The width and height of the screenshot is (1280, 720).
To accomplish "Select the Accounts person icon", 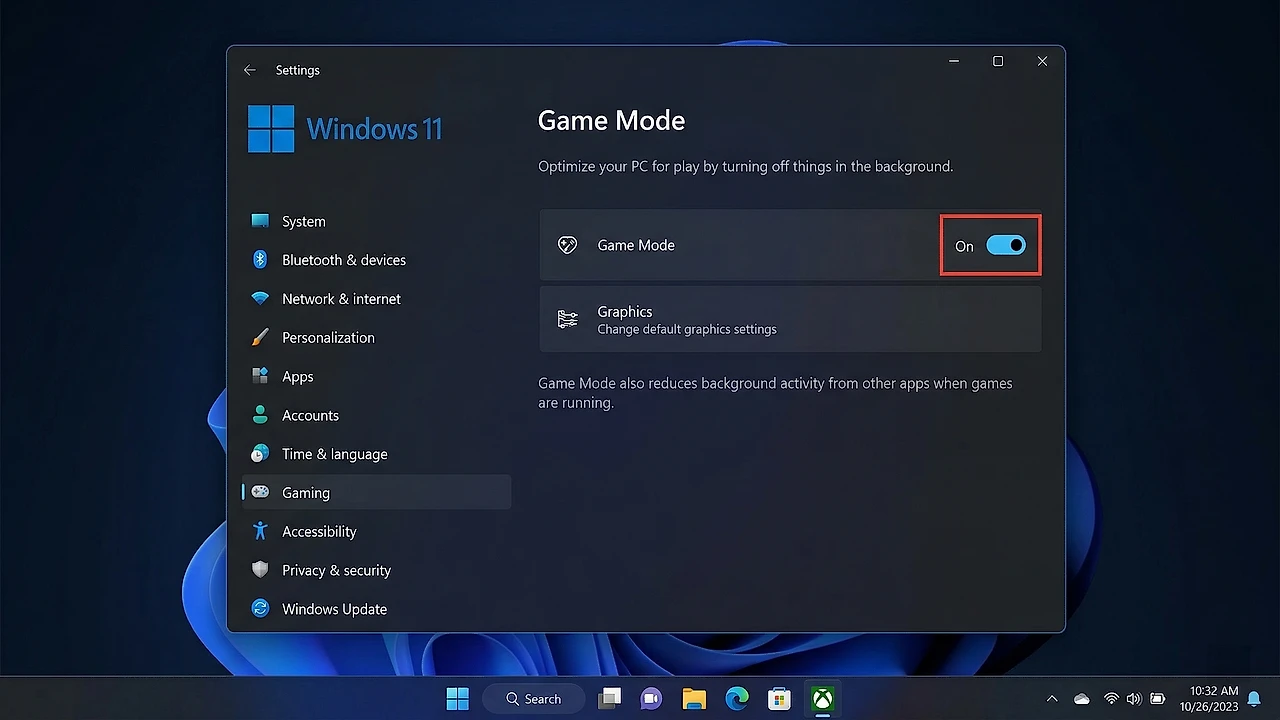I will (x=260, y=415).
